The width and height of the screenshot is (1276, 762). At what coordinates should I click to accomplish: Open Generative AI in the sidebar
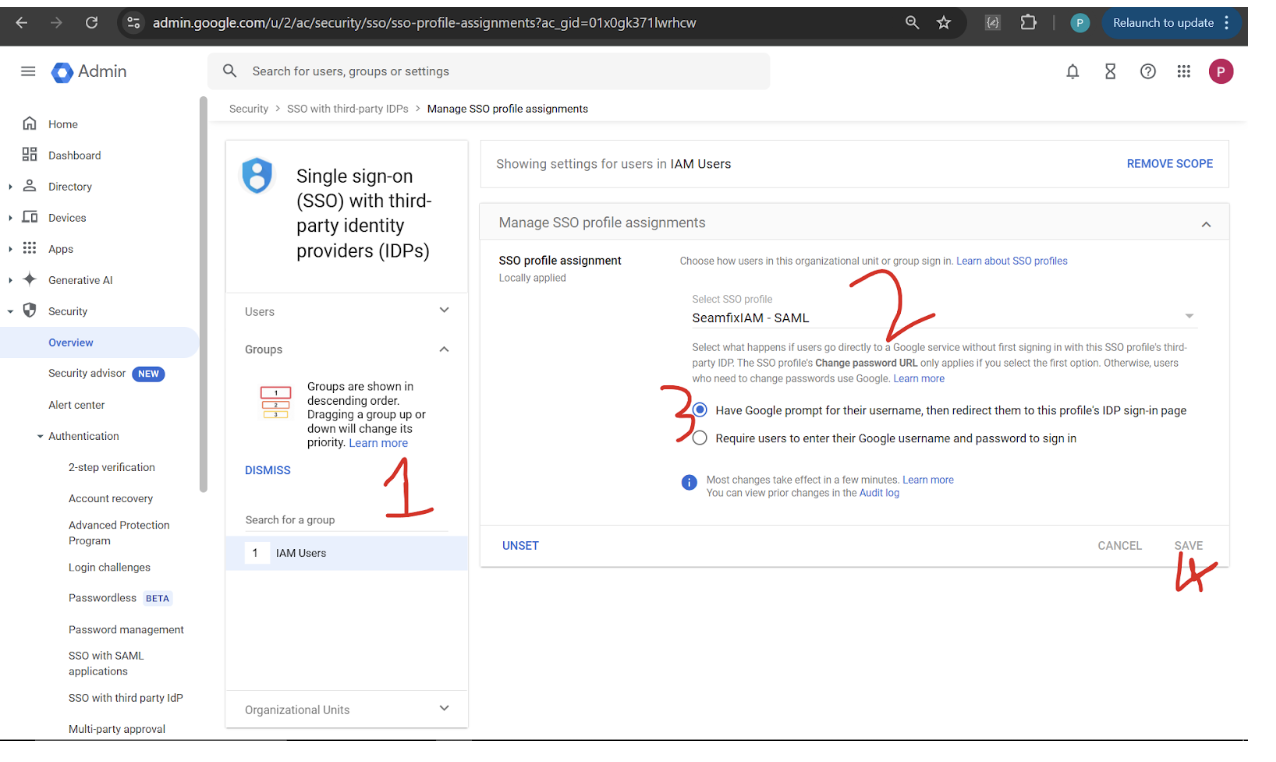tap(80, 280)
